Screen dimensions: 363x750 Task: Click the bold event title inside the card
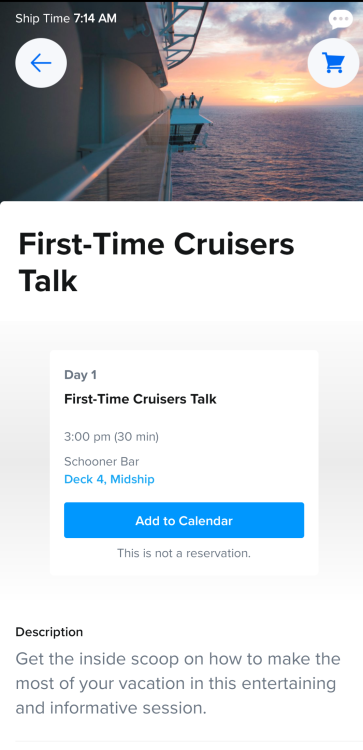140,399
